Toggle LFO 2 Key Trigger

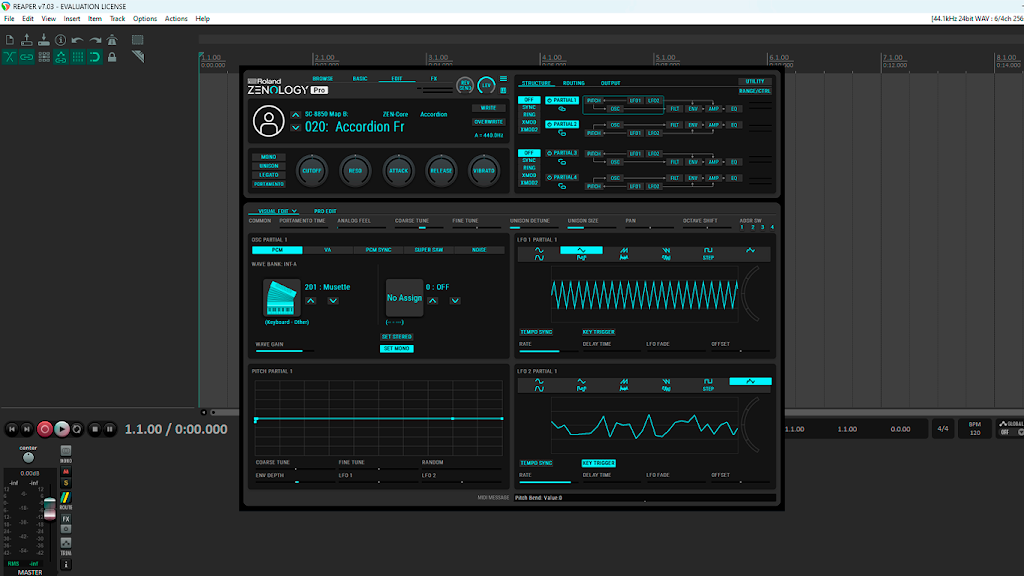598,463
